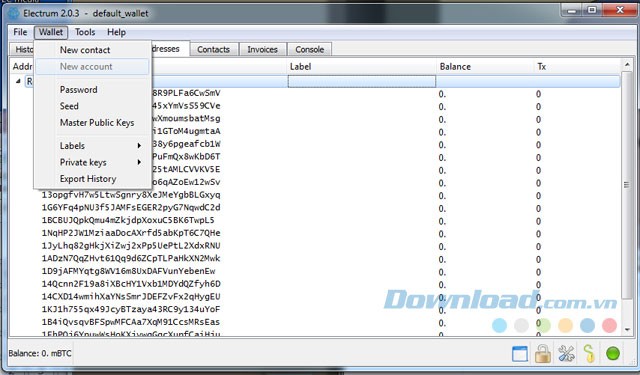
Task: Select address 14Qcnn2F19a8iXBcHY1Vxb1MDYdQZfyh6D
Action: (131, 284)
